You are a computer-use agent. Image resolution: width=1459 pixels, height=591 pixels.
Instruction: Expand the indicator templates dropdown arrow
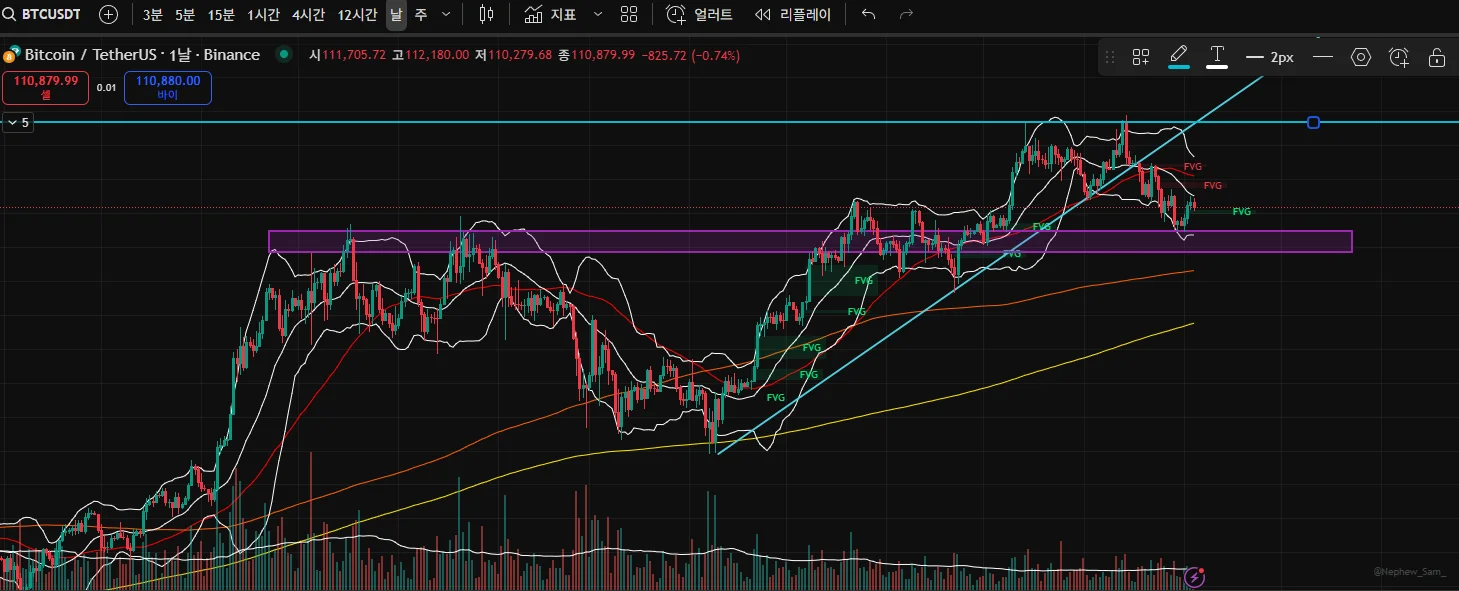[598, 15]
